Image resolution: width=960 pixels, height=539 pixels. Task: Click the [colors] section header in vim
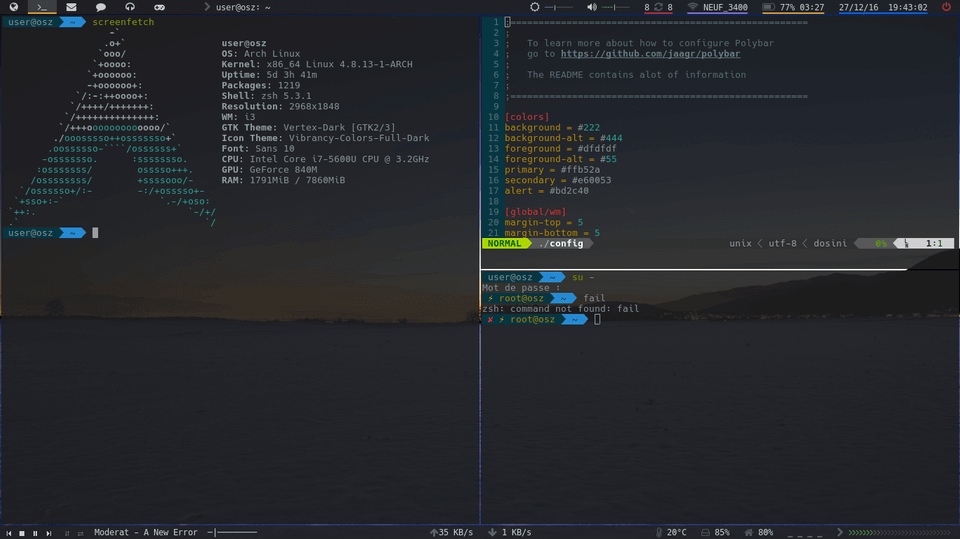527,116
